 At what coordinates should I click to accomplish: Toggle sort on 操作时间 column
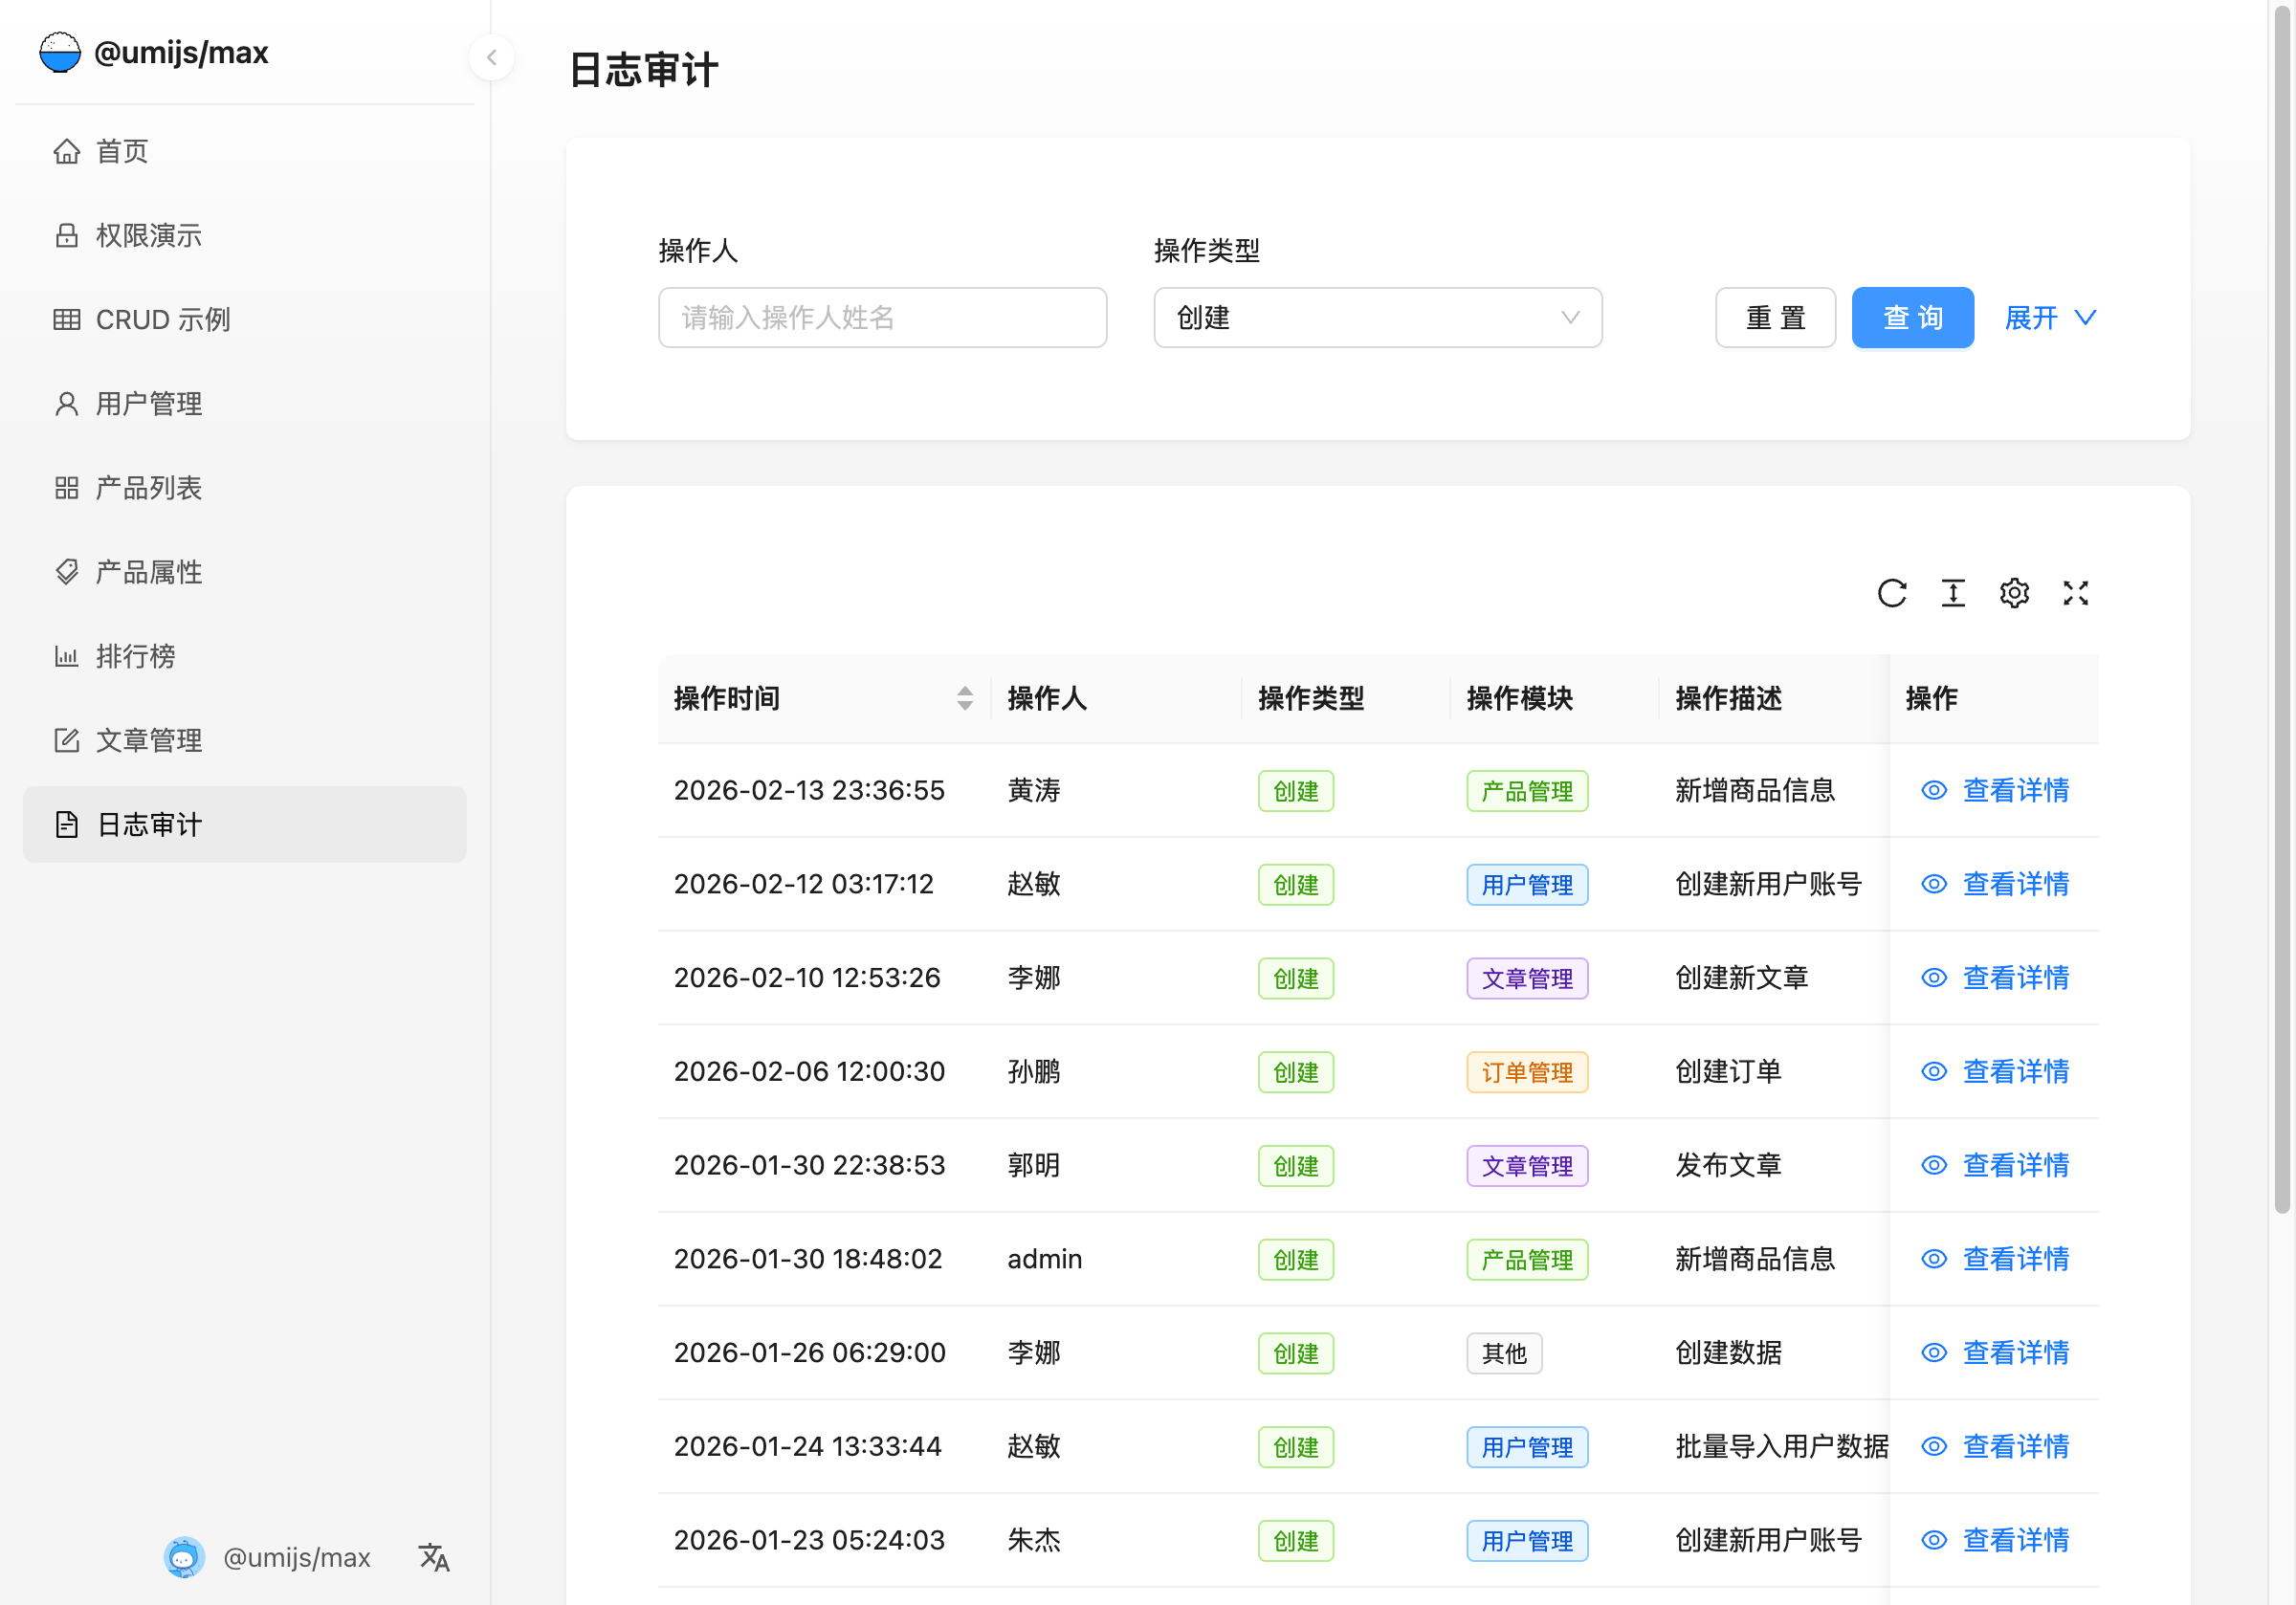[964, 698]
